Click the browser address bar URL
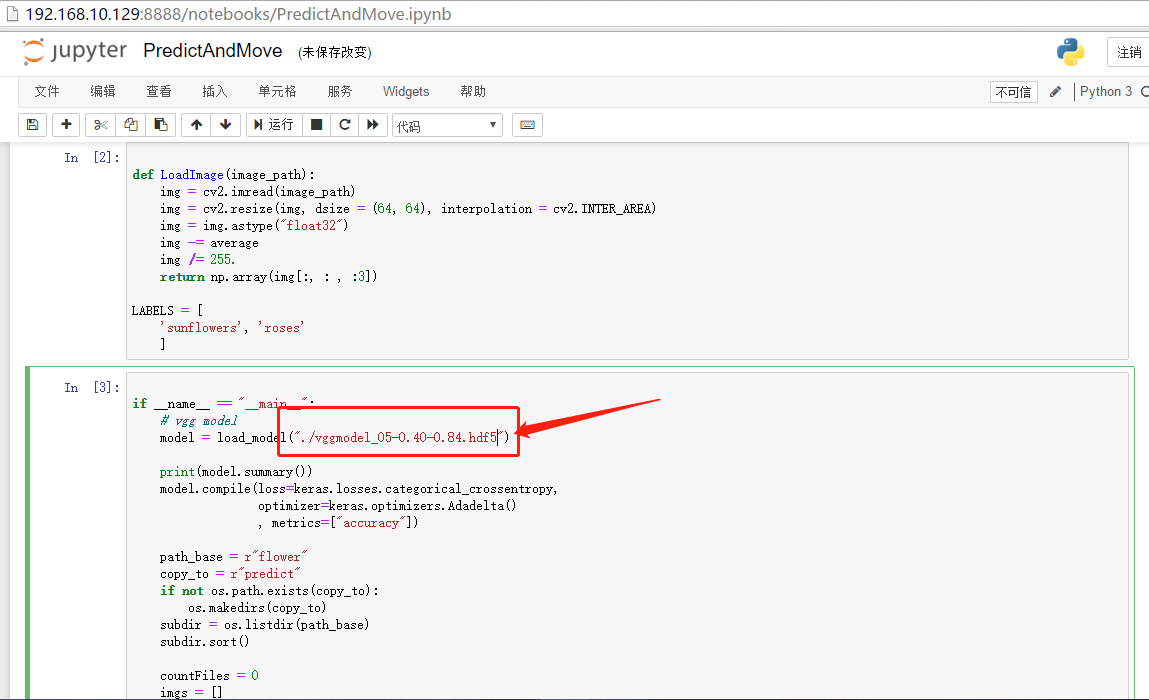 click(238, 14)
